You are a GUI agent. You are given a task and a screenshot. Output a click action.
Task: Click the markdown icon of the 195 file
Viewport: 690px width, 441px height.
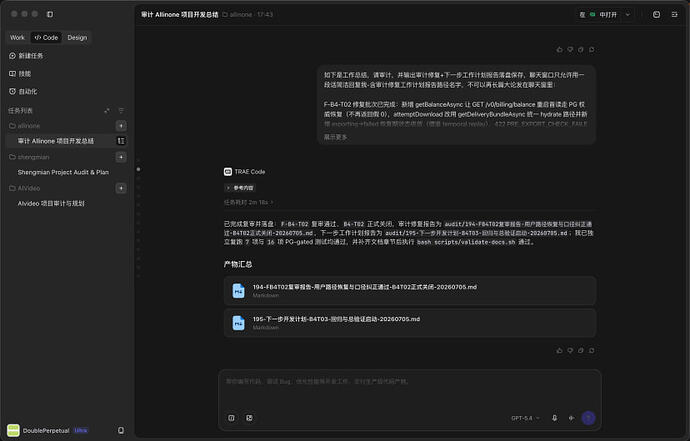[x=239, y=323]
